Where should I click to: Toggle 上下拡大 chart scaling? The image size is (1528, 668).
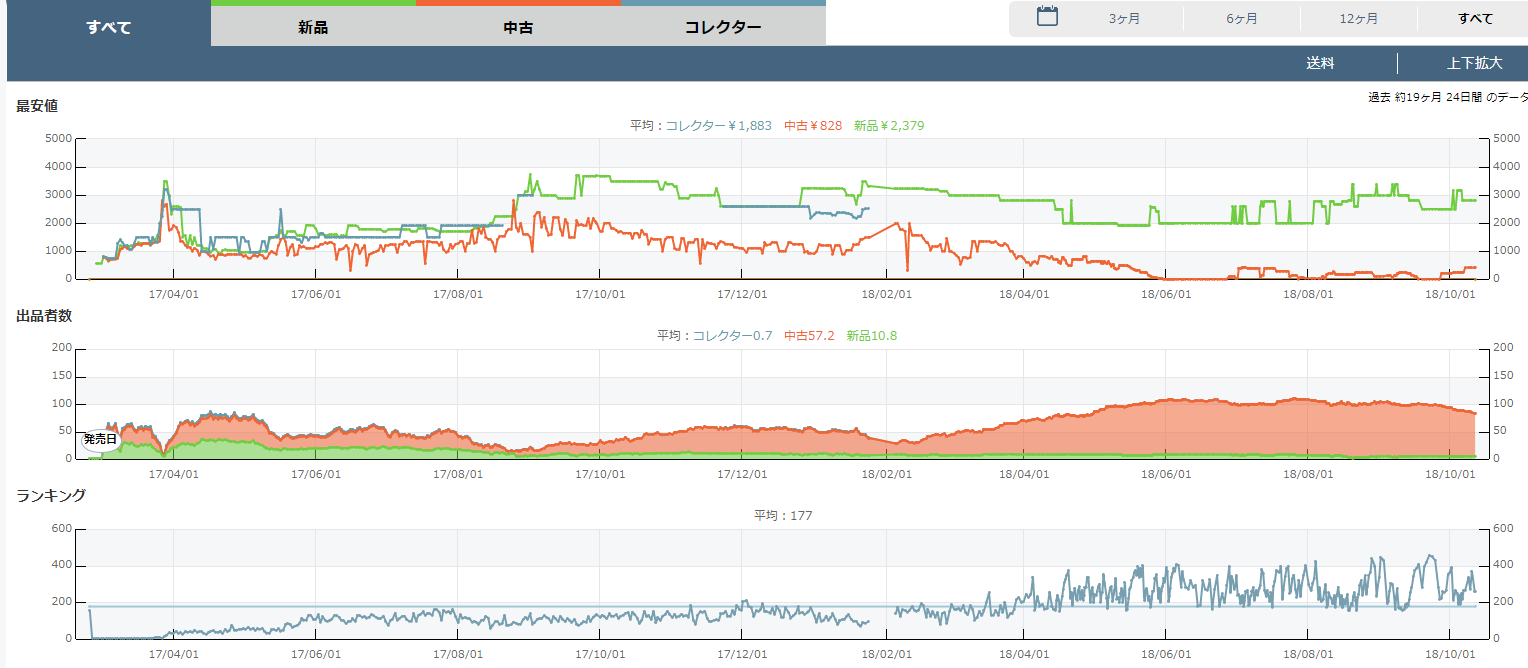tap(1474, 63)
